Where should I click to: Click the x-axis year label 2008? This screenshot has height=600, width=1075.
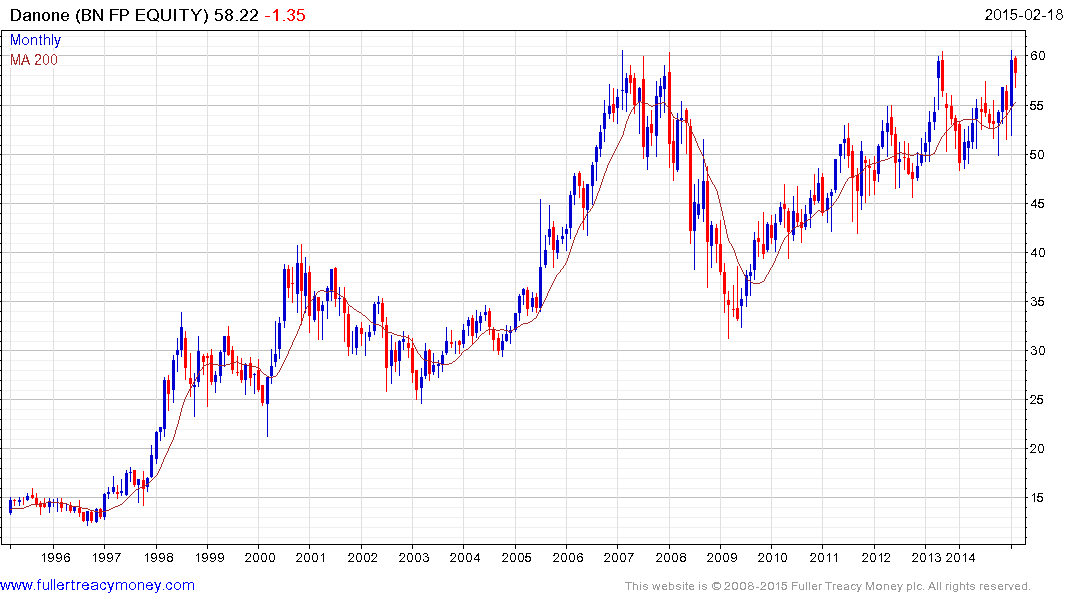pos(671,557)
